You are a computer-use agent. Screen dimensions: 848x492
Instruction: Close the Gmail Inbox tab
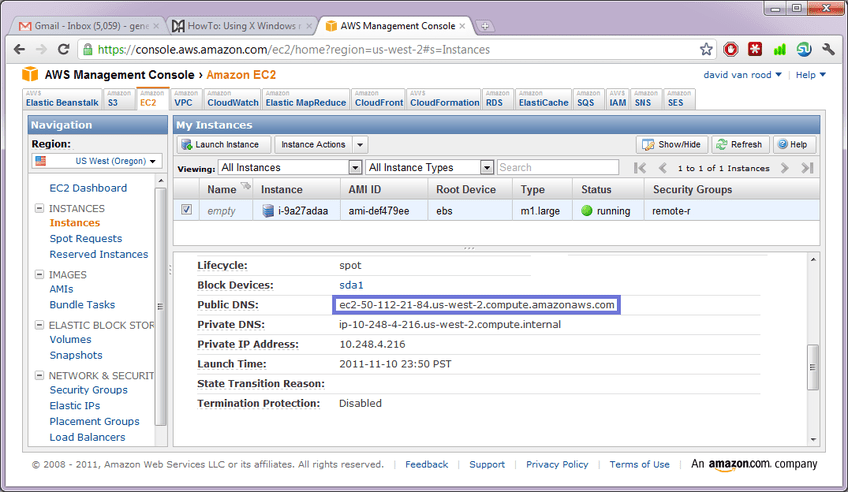[x=156, y=26]
